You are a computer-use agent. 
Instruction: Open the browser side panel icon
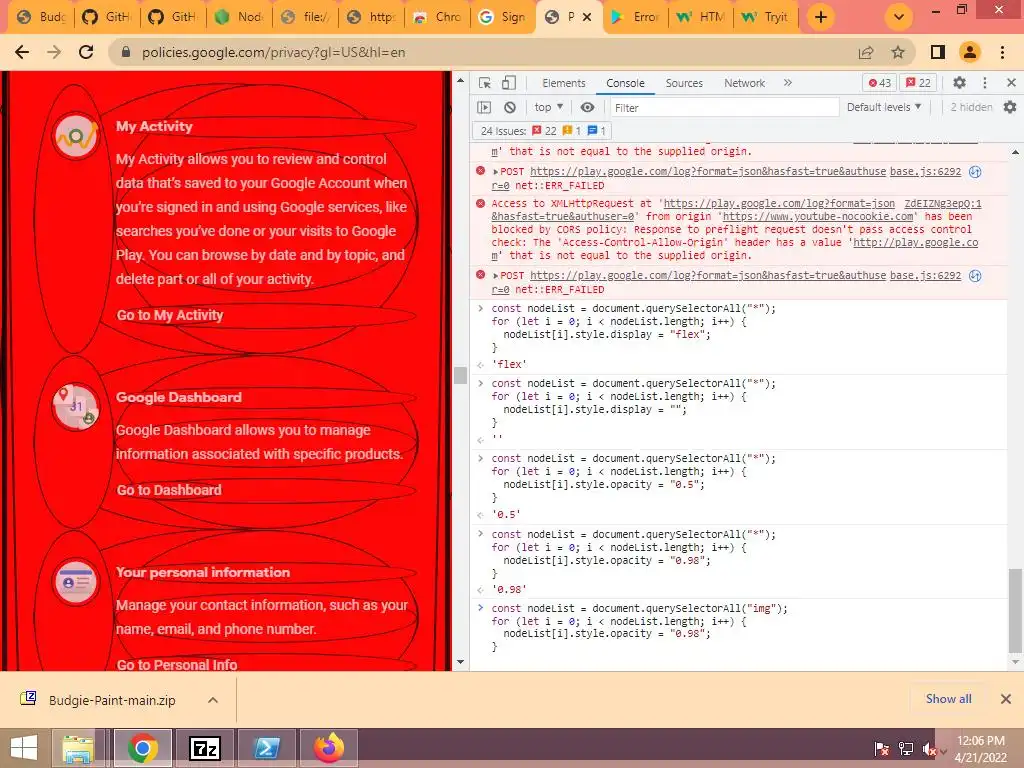click(x=938, y=52)
